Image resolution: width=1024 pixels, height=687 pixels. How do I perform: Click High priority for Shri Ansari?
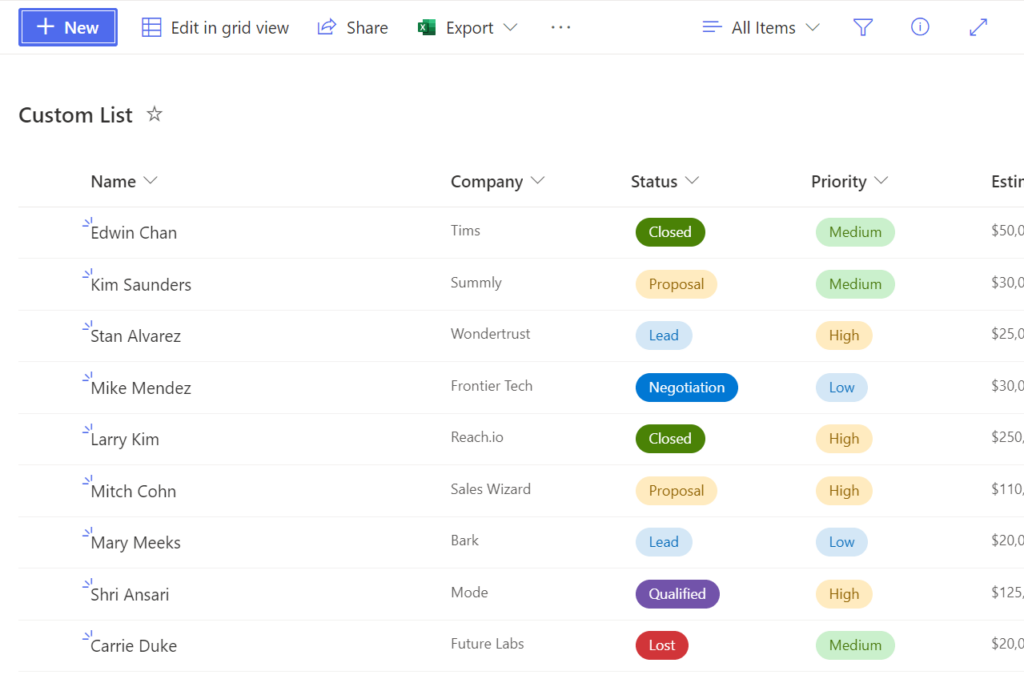pos(844,594)
